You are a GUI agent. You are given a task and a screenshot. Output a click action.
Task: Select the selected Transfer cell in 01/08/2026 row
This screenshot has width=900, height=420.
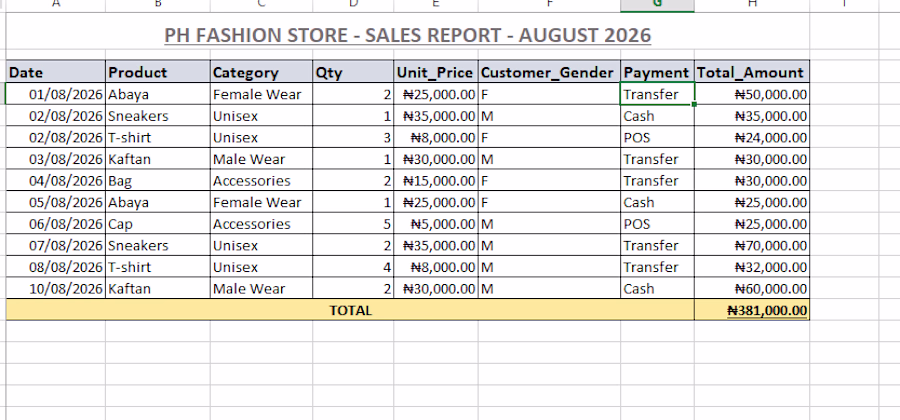coord(657,94)
